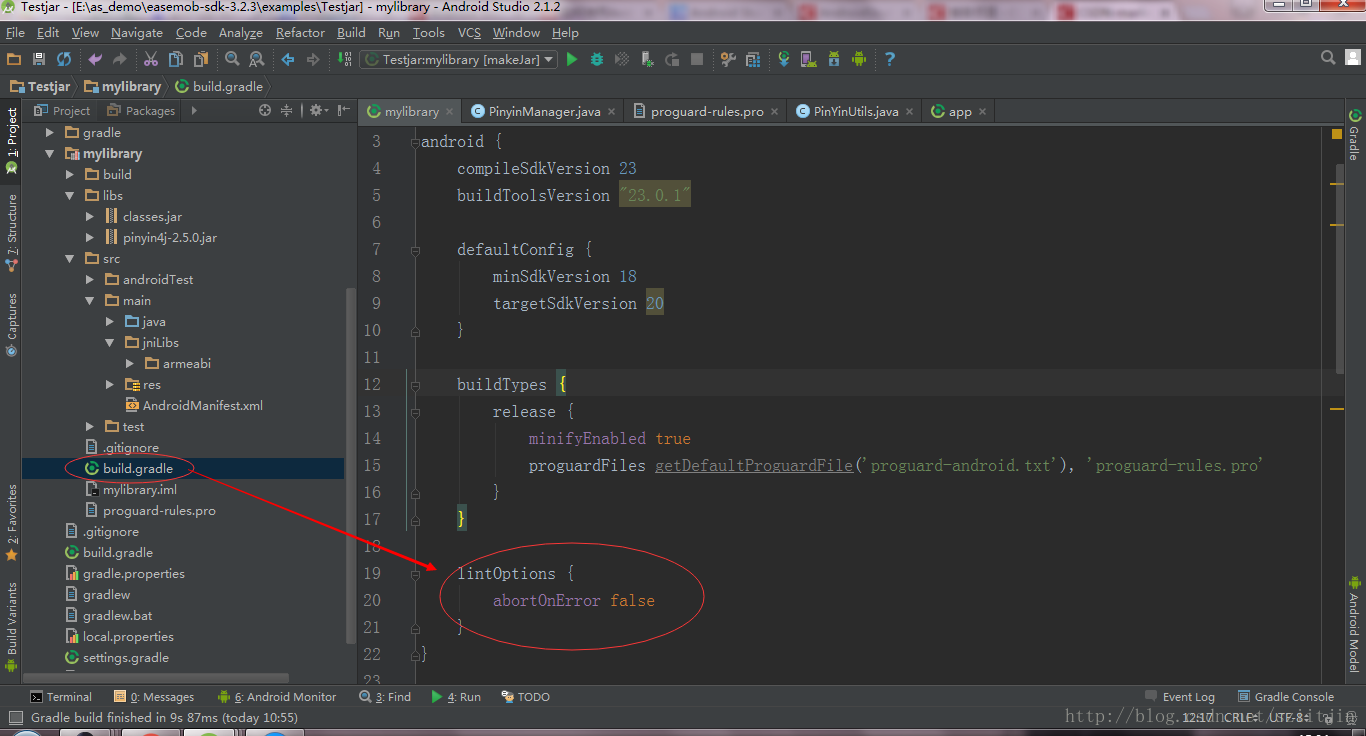Open the Terminal tool window
Viewport: 1366px width, 736px height.
[x=61, y=697]
